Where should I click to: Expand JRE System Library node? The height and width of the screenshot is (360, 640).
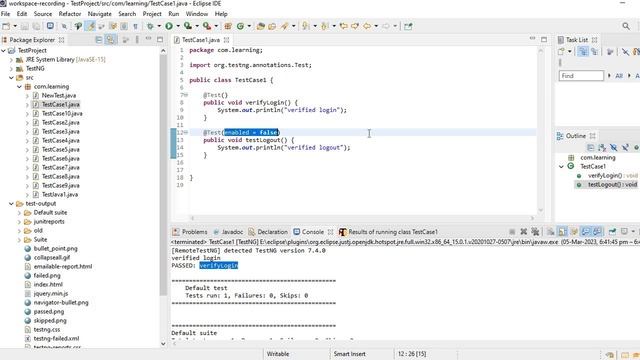pyautogui.click(x=11, y=60)
